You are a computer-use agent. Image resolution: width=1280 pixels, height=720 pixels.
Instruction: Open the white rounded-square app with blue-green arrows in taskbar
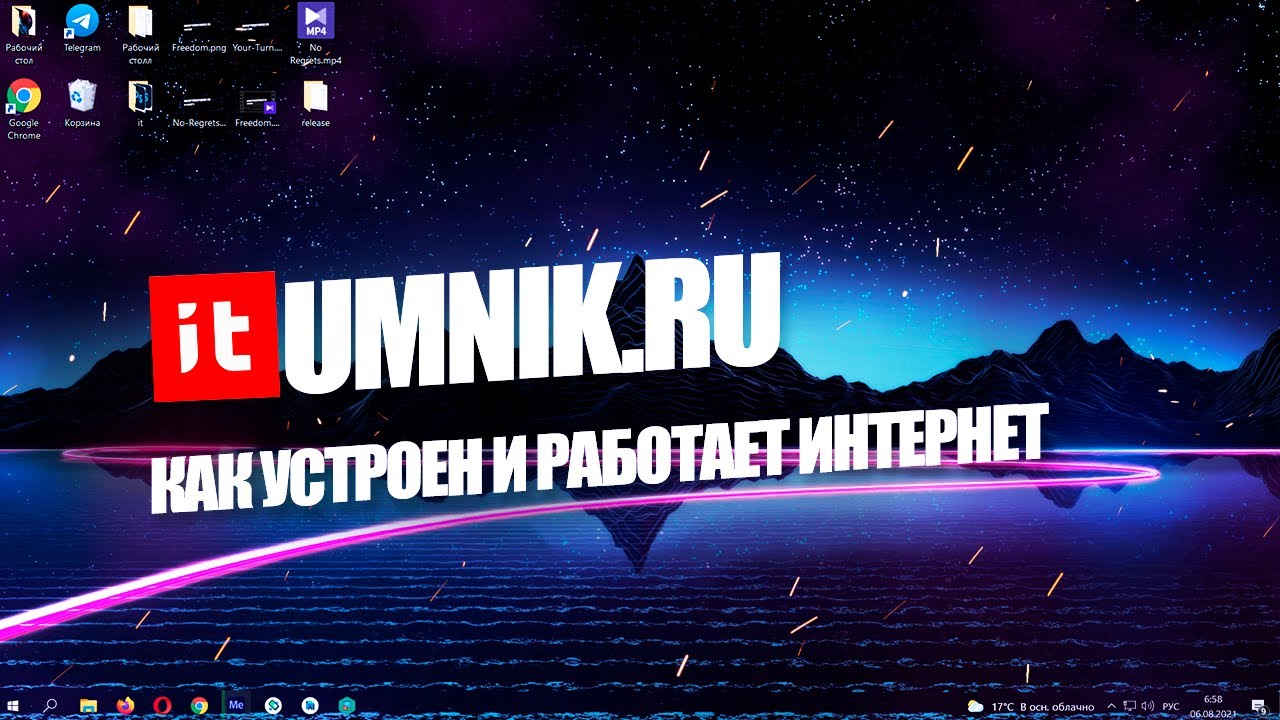click(273, 705)
